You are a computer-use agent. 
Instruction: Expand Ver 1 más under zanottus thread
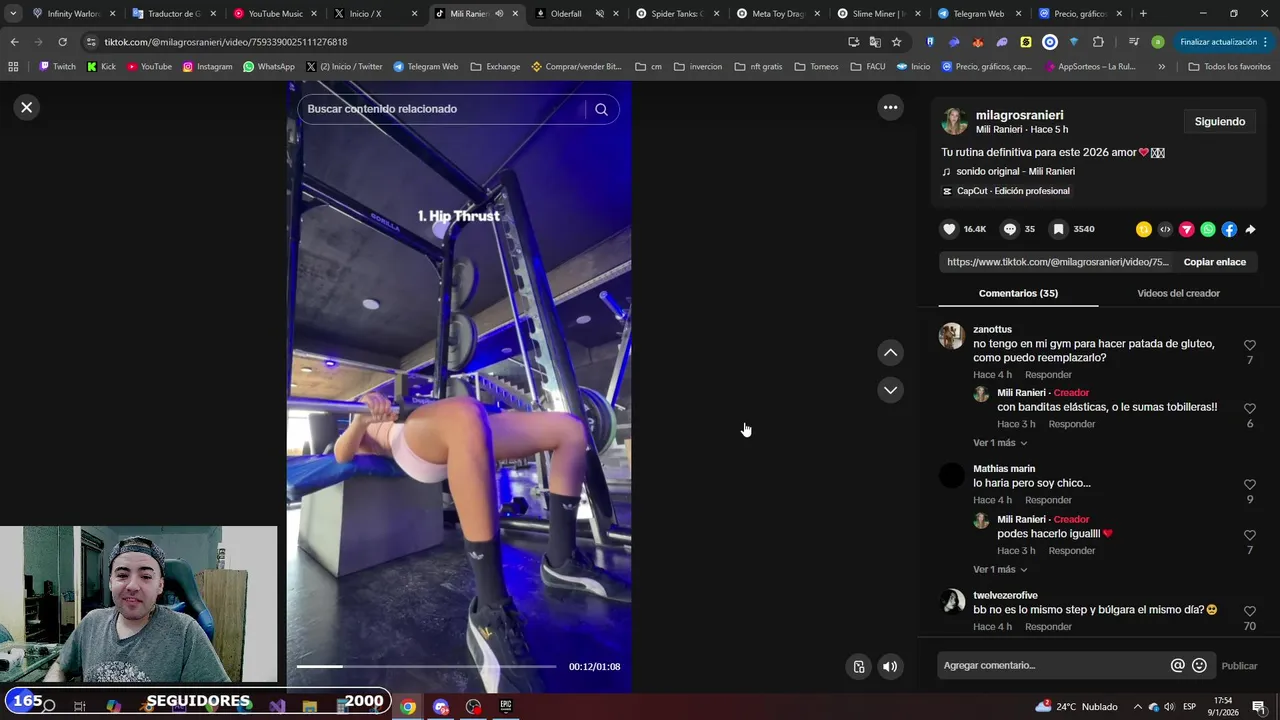(1000, 443)
